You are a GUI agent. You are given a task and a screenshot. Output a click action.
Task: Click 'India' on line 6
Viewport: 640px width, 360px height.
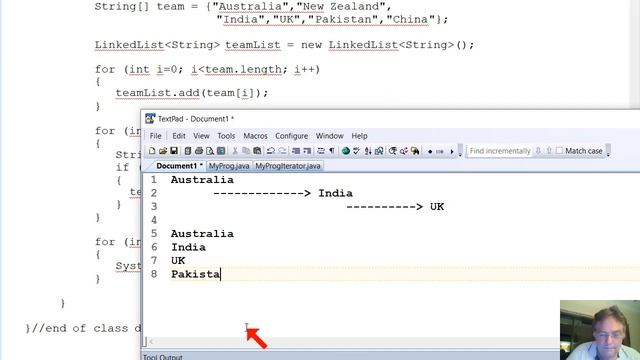[188, 247]
